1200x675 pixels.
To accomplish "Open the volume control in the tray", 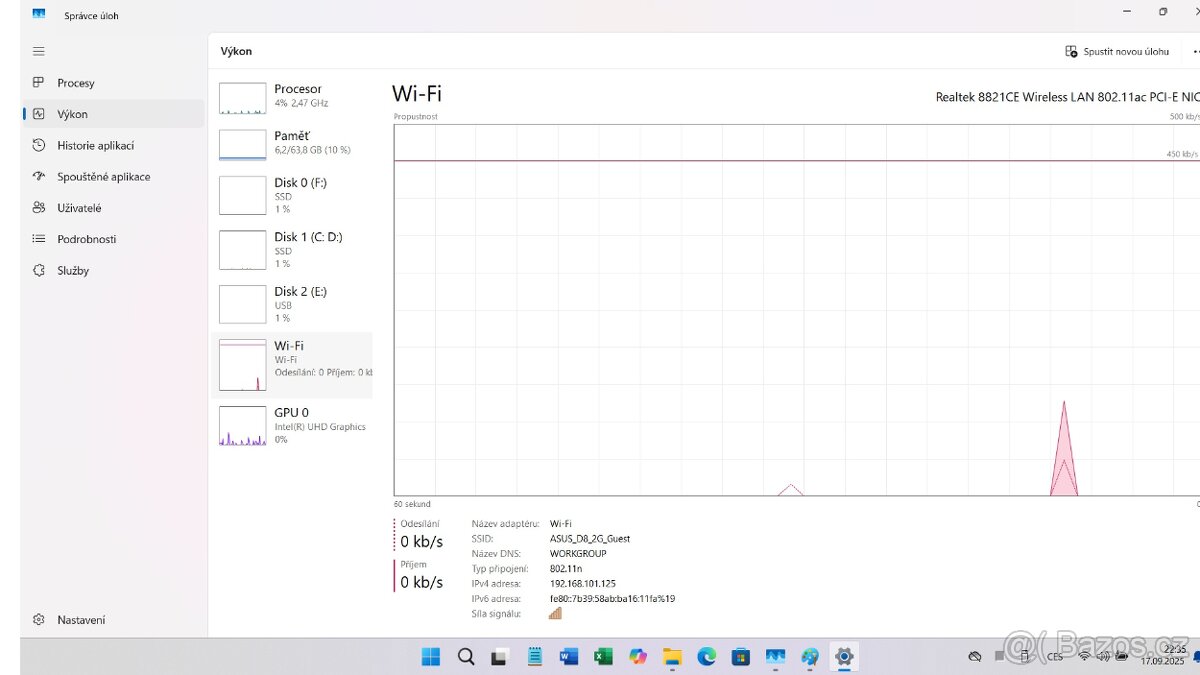I will click(x=1102, y=656).
